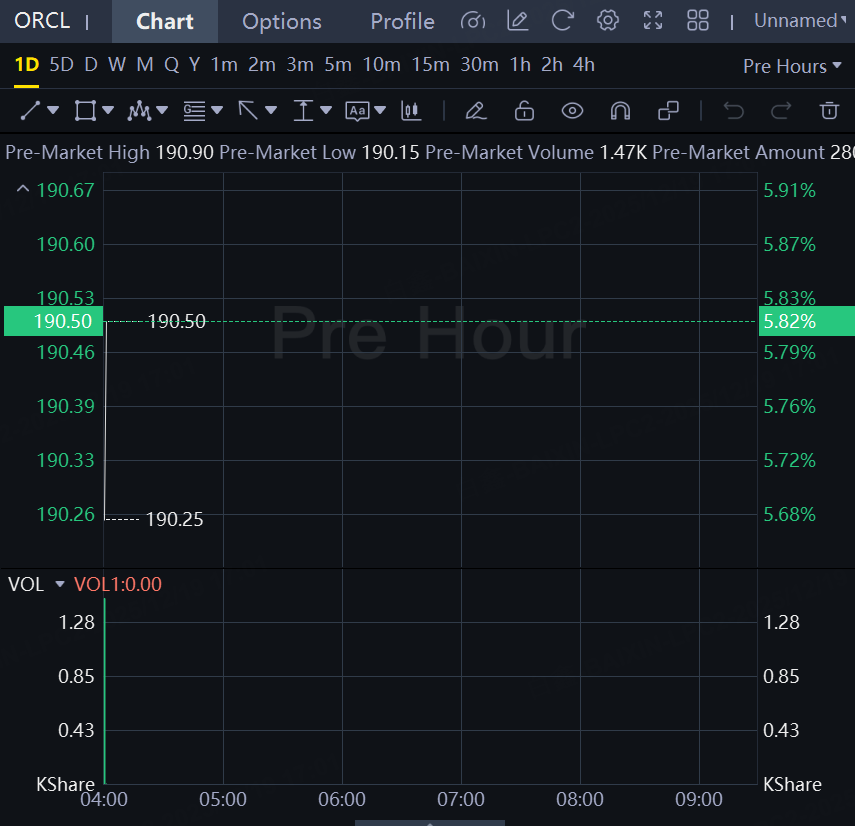Choose the 2m interval

click(262, 65)
